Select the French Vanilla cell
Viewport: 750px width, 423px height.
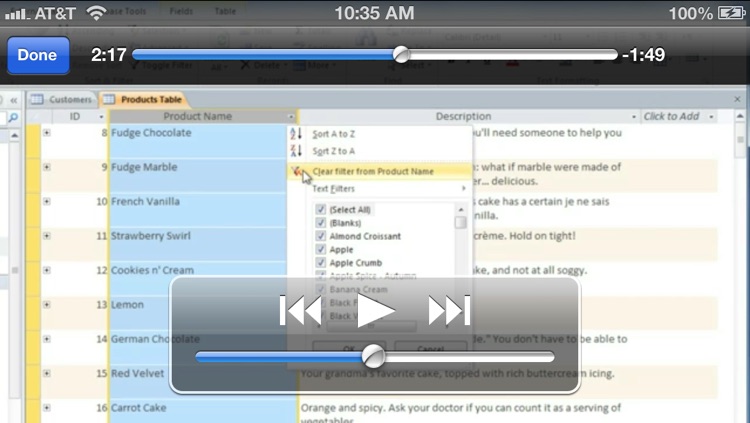[198, 210]
